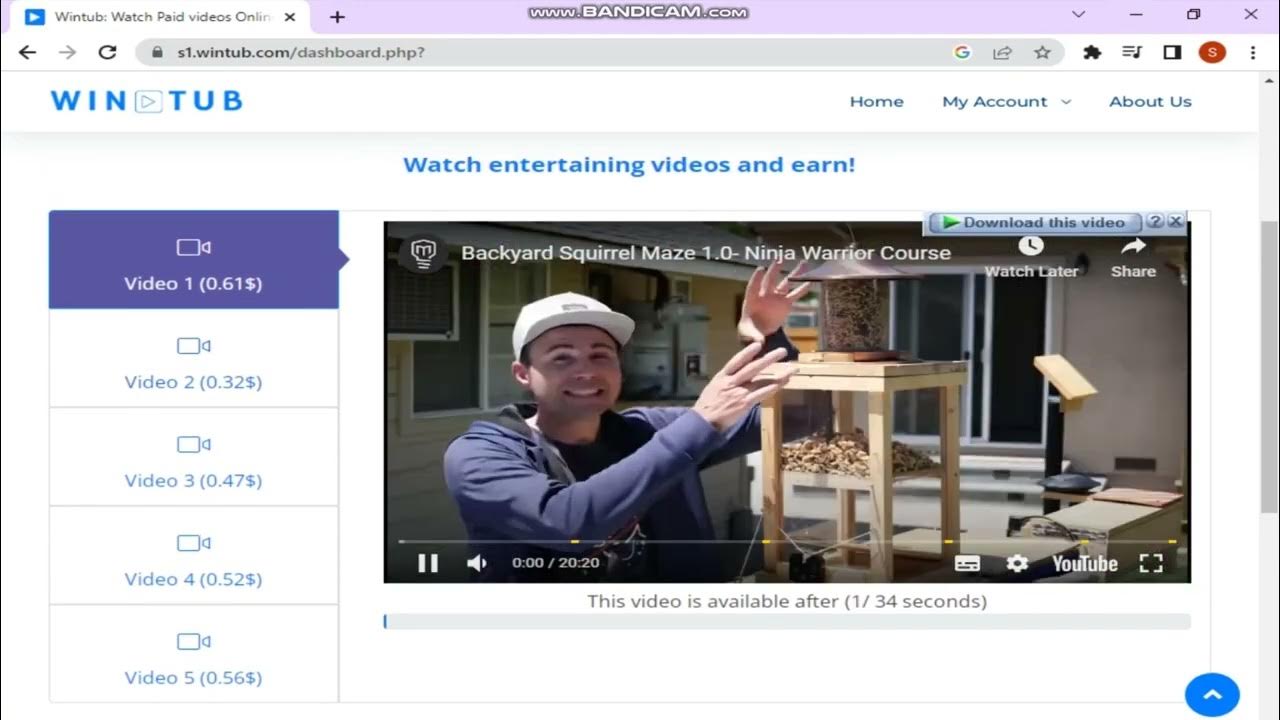This screenshot has width=1280, height=720.
Task: Share this page icon in the address bar
Action: pyautogui.click(x=1002, y=52)
